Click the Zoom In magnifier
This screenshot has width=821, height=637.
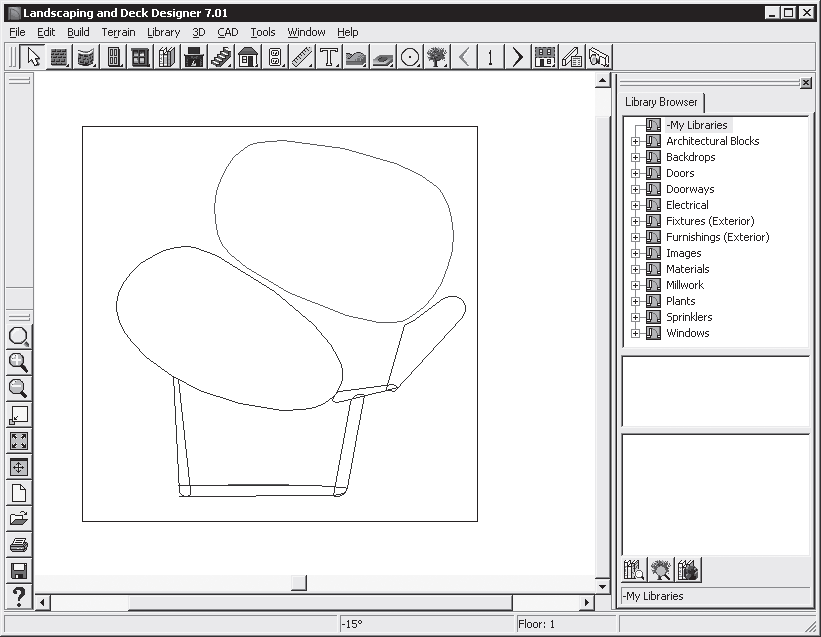[x=18, y=362]
